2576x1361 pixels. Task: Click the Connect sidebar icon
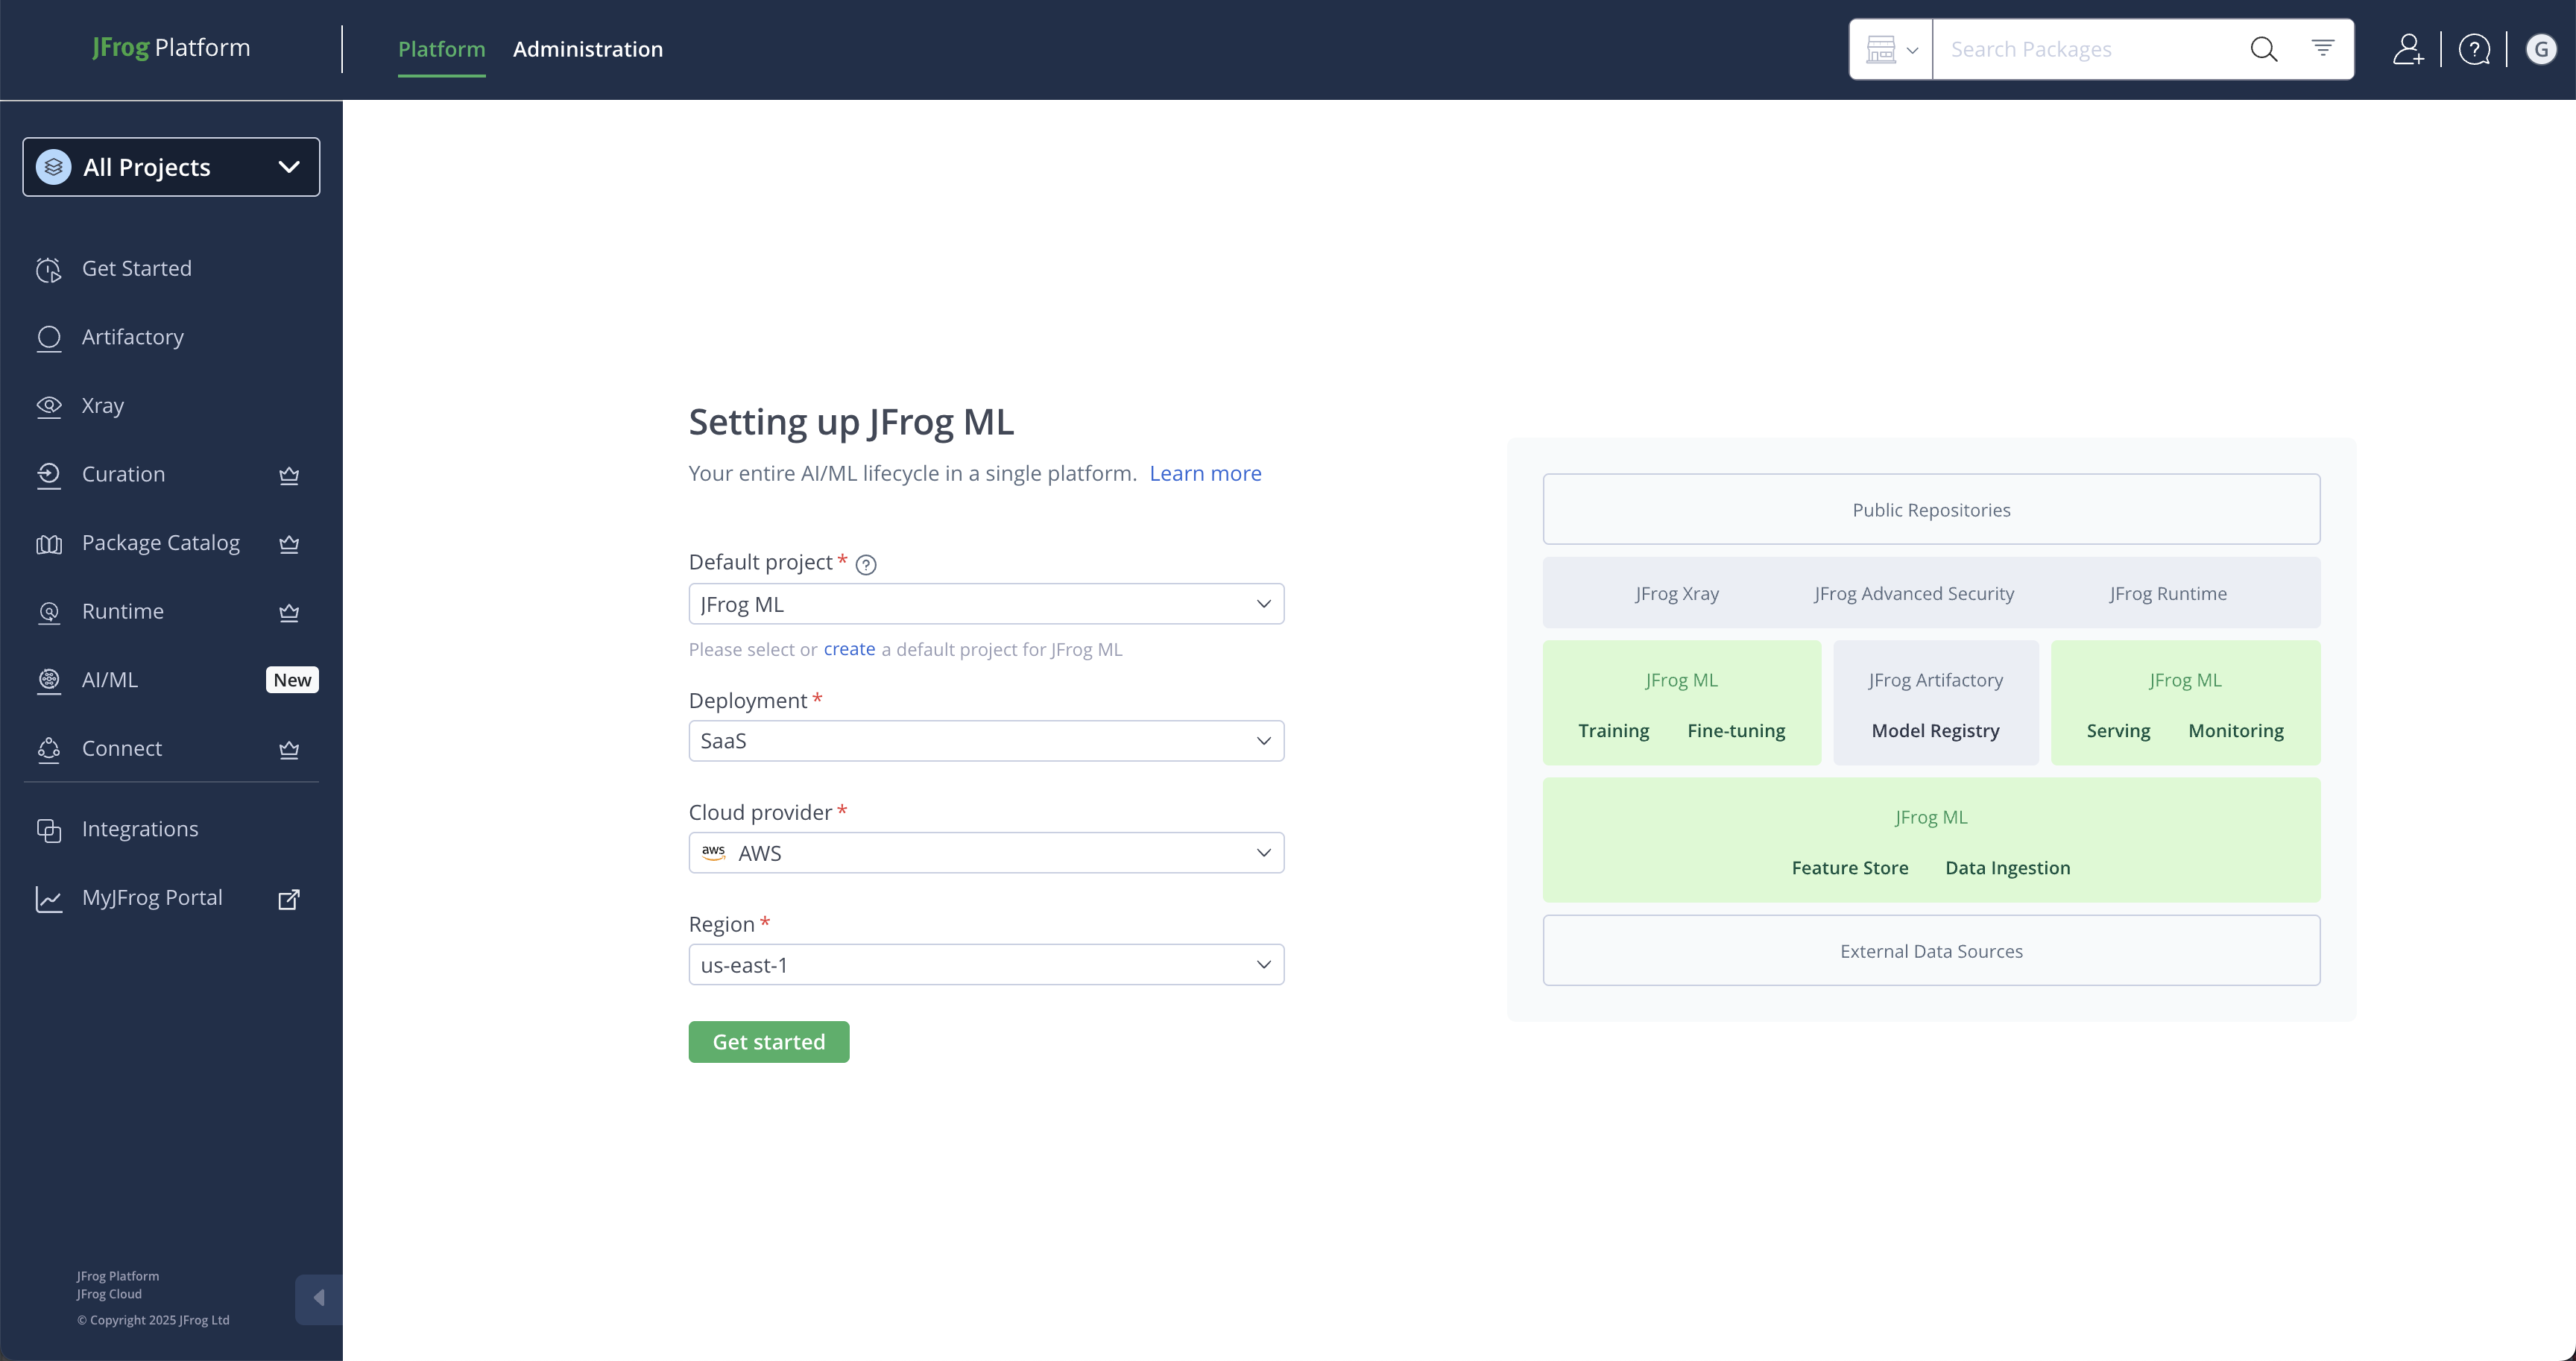coord(49,749)
